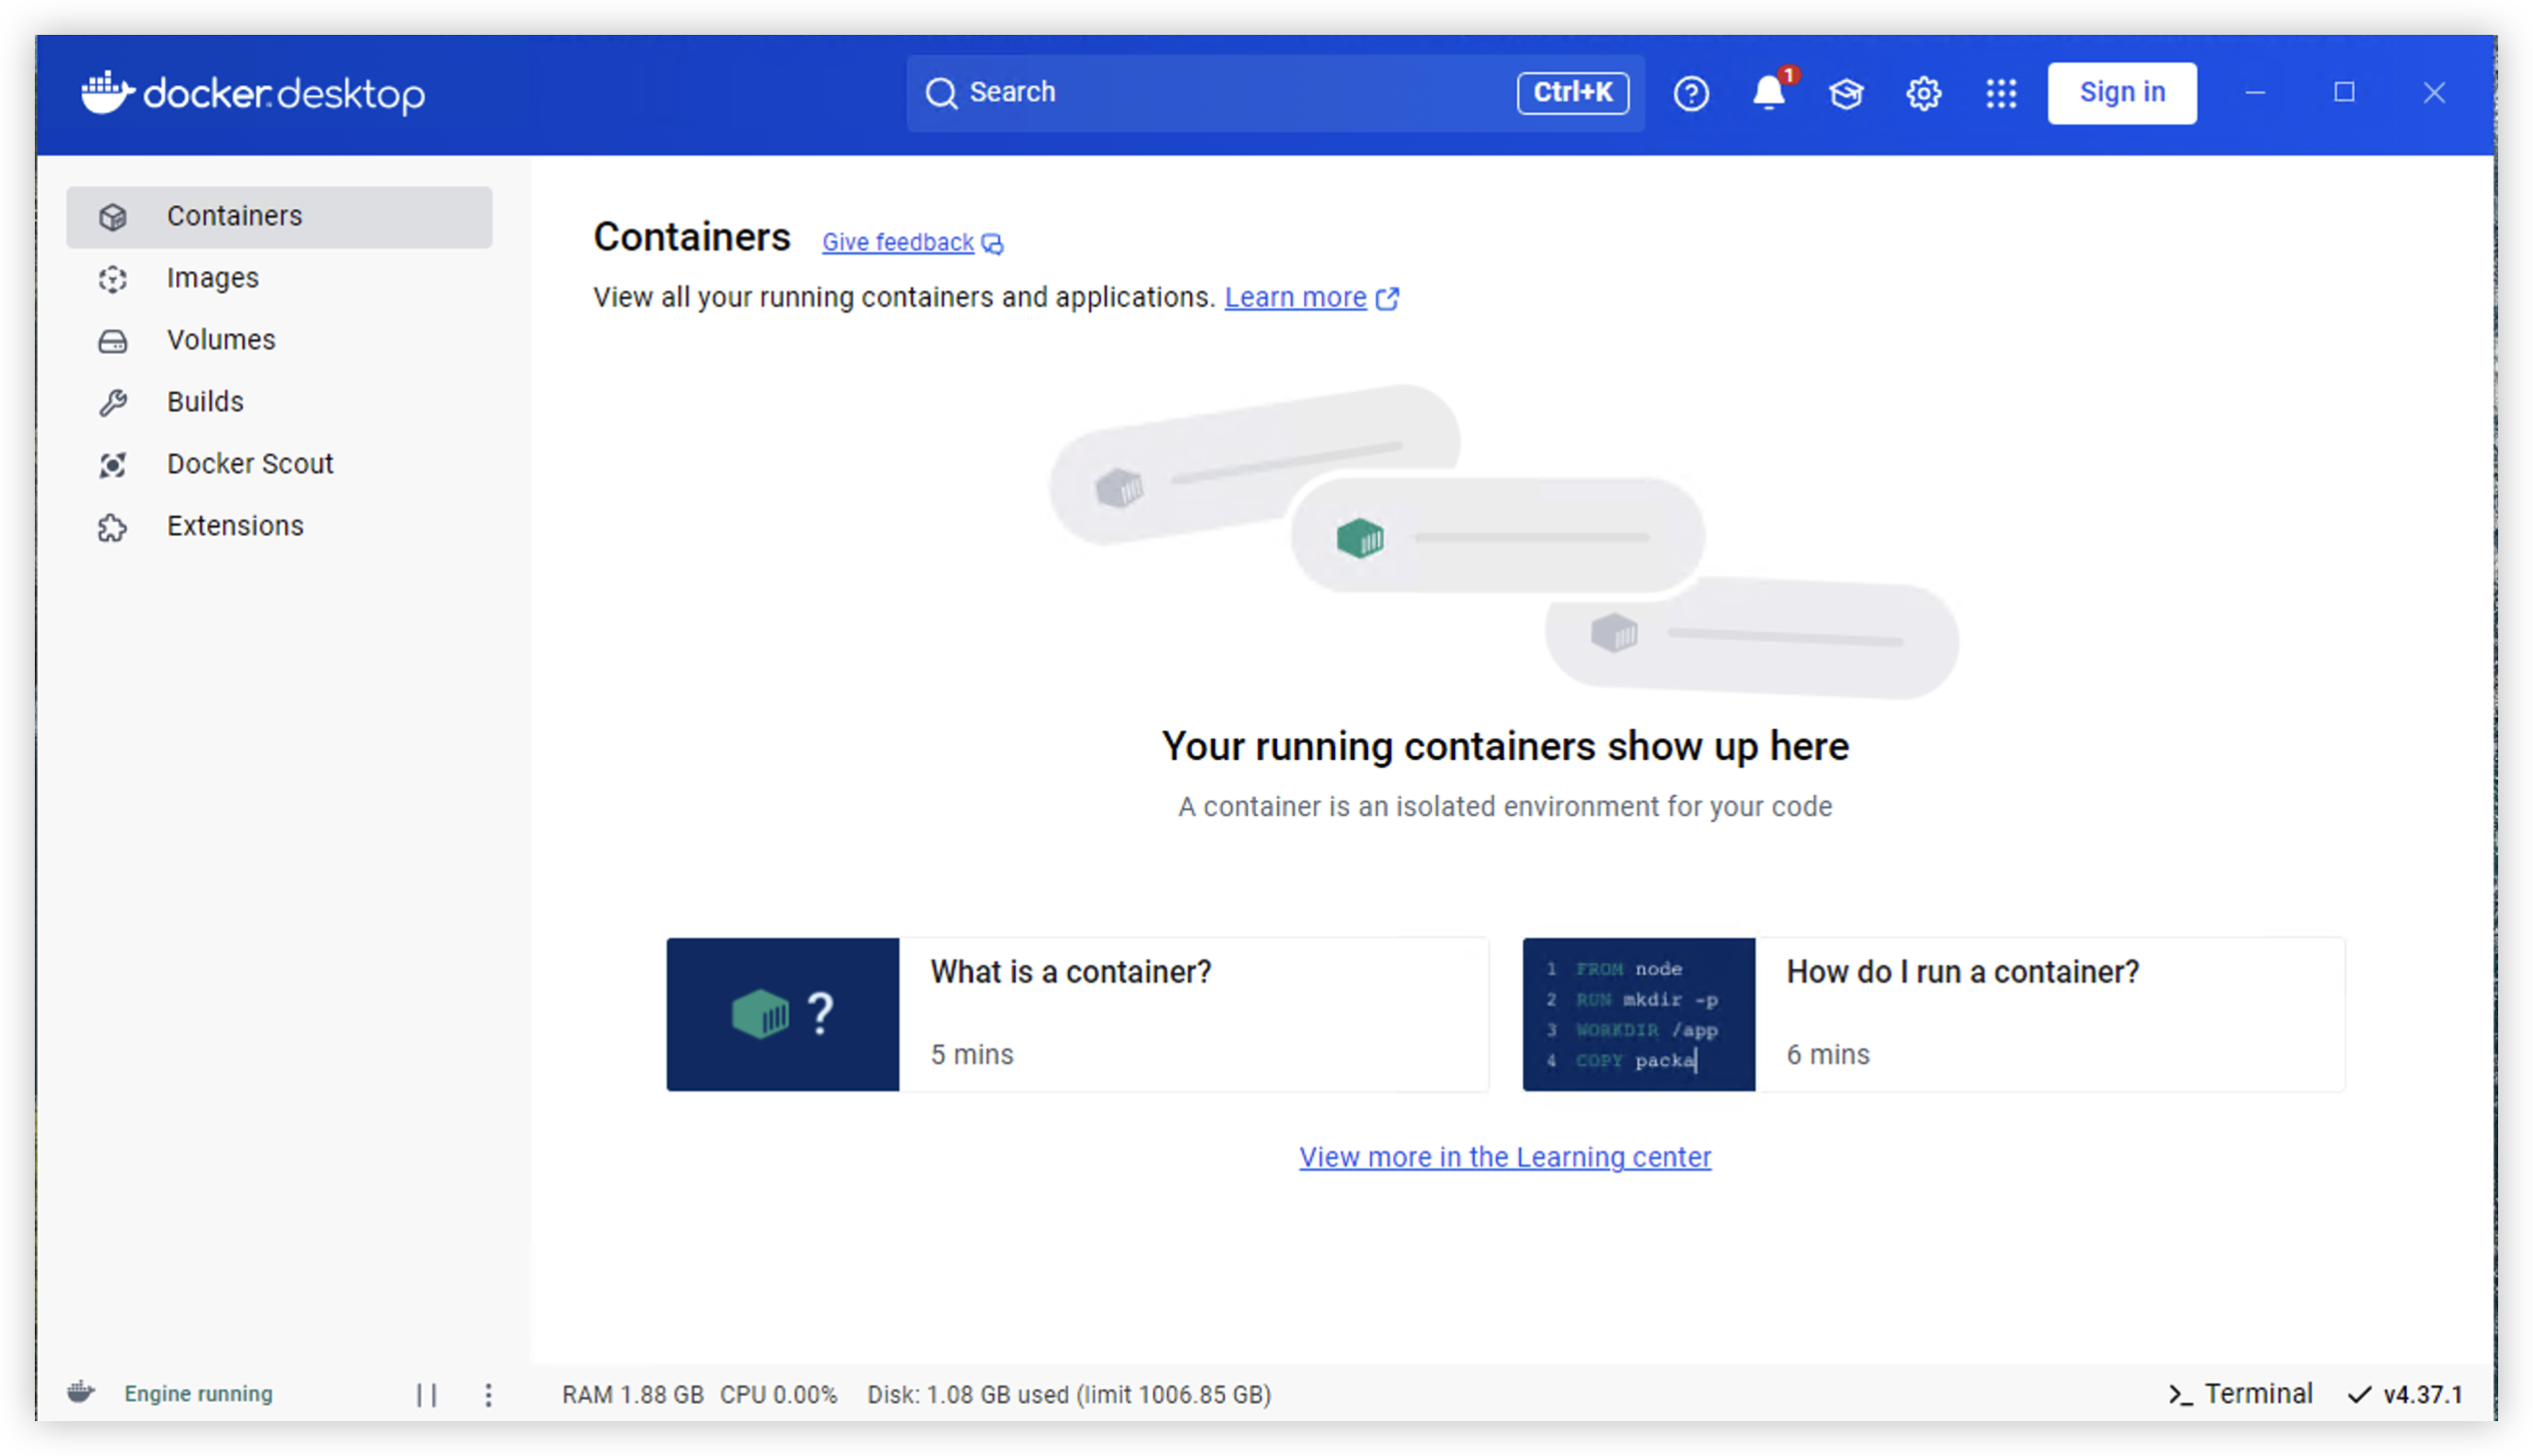Go to Images in the sidebar
Viewport: 2533px width, 1456px height.
point(279,279)
